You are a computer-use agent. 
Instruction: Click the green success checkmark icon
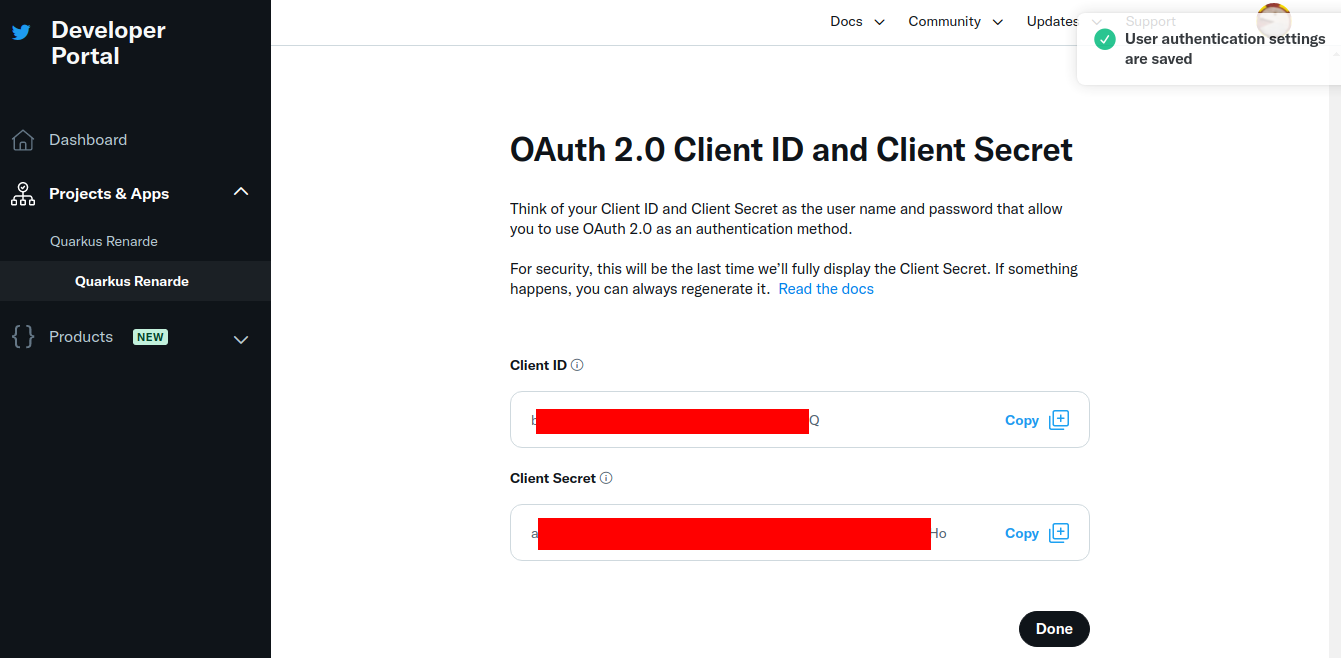coord(1104,39)
